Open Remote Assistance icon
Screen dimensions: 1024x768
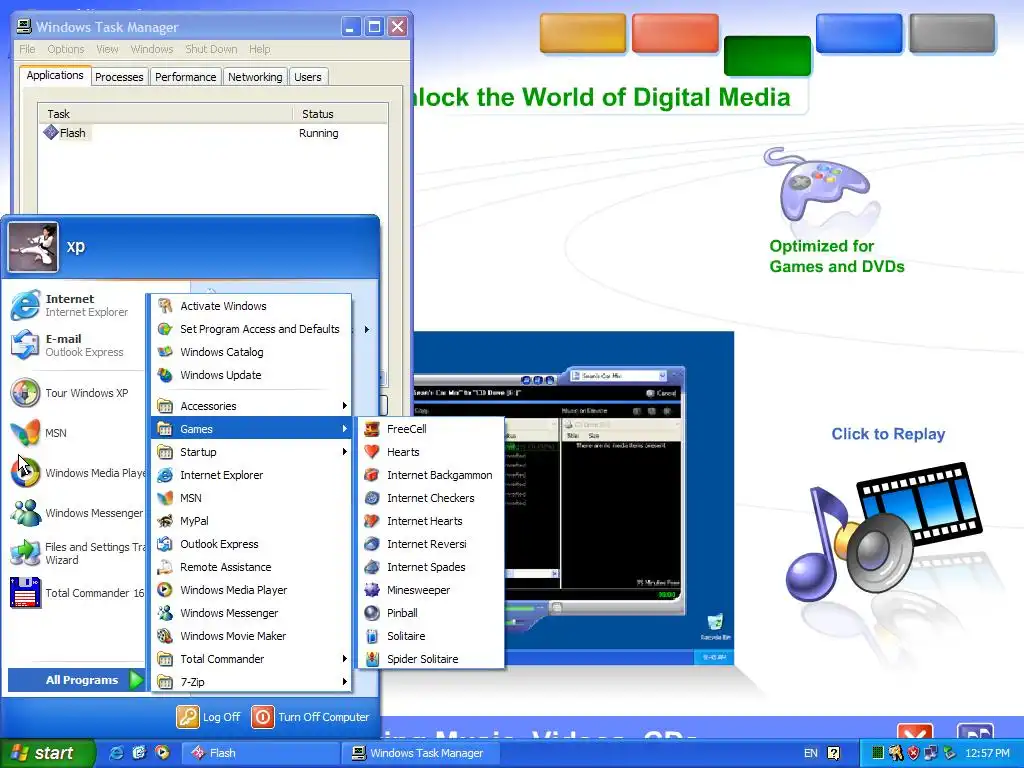point(165,567)
